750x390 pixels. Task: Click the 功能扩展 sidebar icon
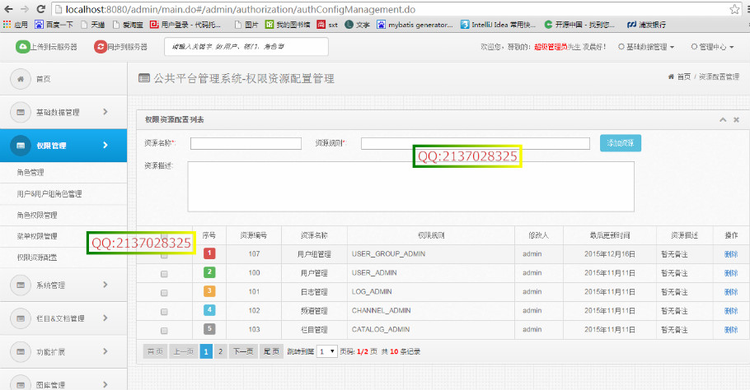(x=20, y=352)
